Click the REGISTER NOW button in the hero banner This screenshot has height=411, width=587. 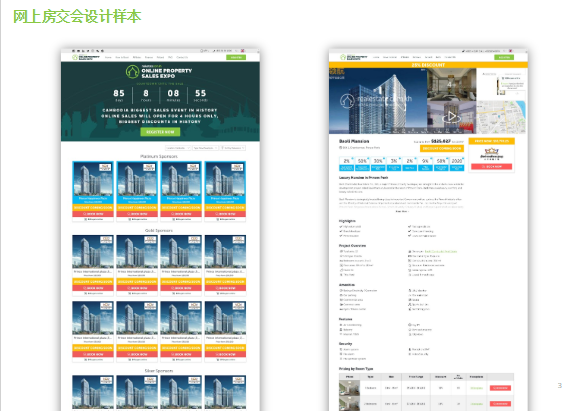160,132
